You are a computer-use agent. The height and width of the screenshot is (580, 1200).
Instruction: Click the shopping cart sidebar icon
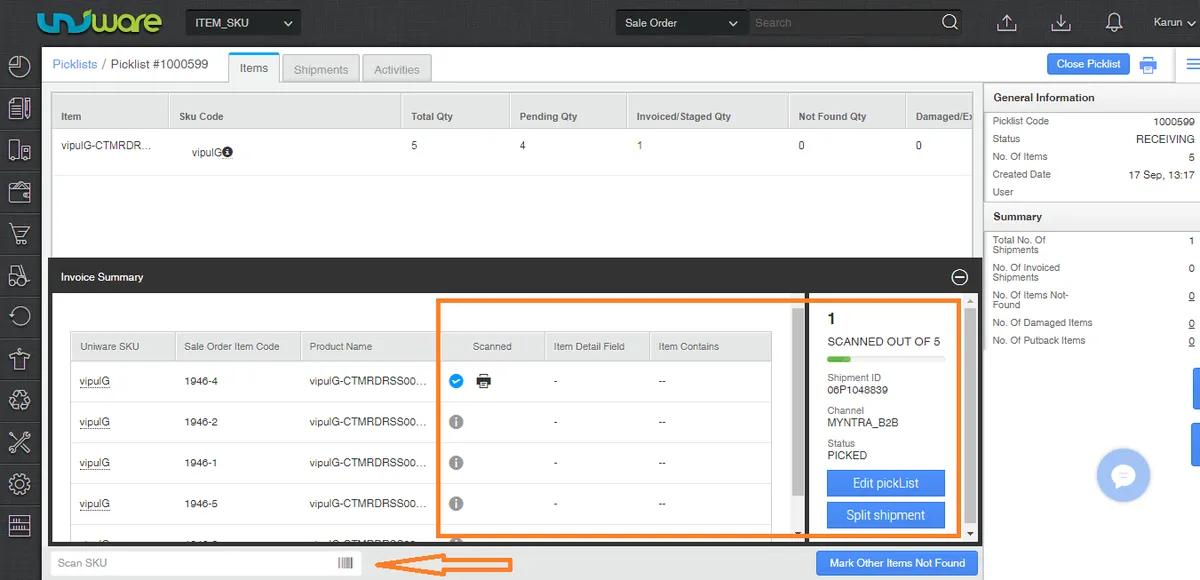click(19, 234)
